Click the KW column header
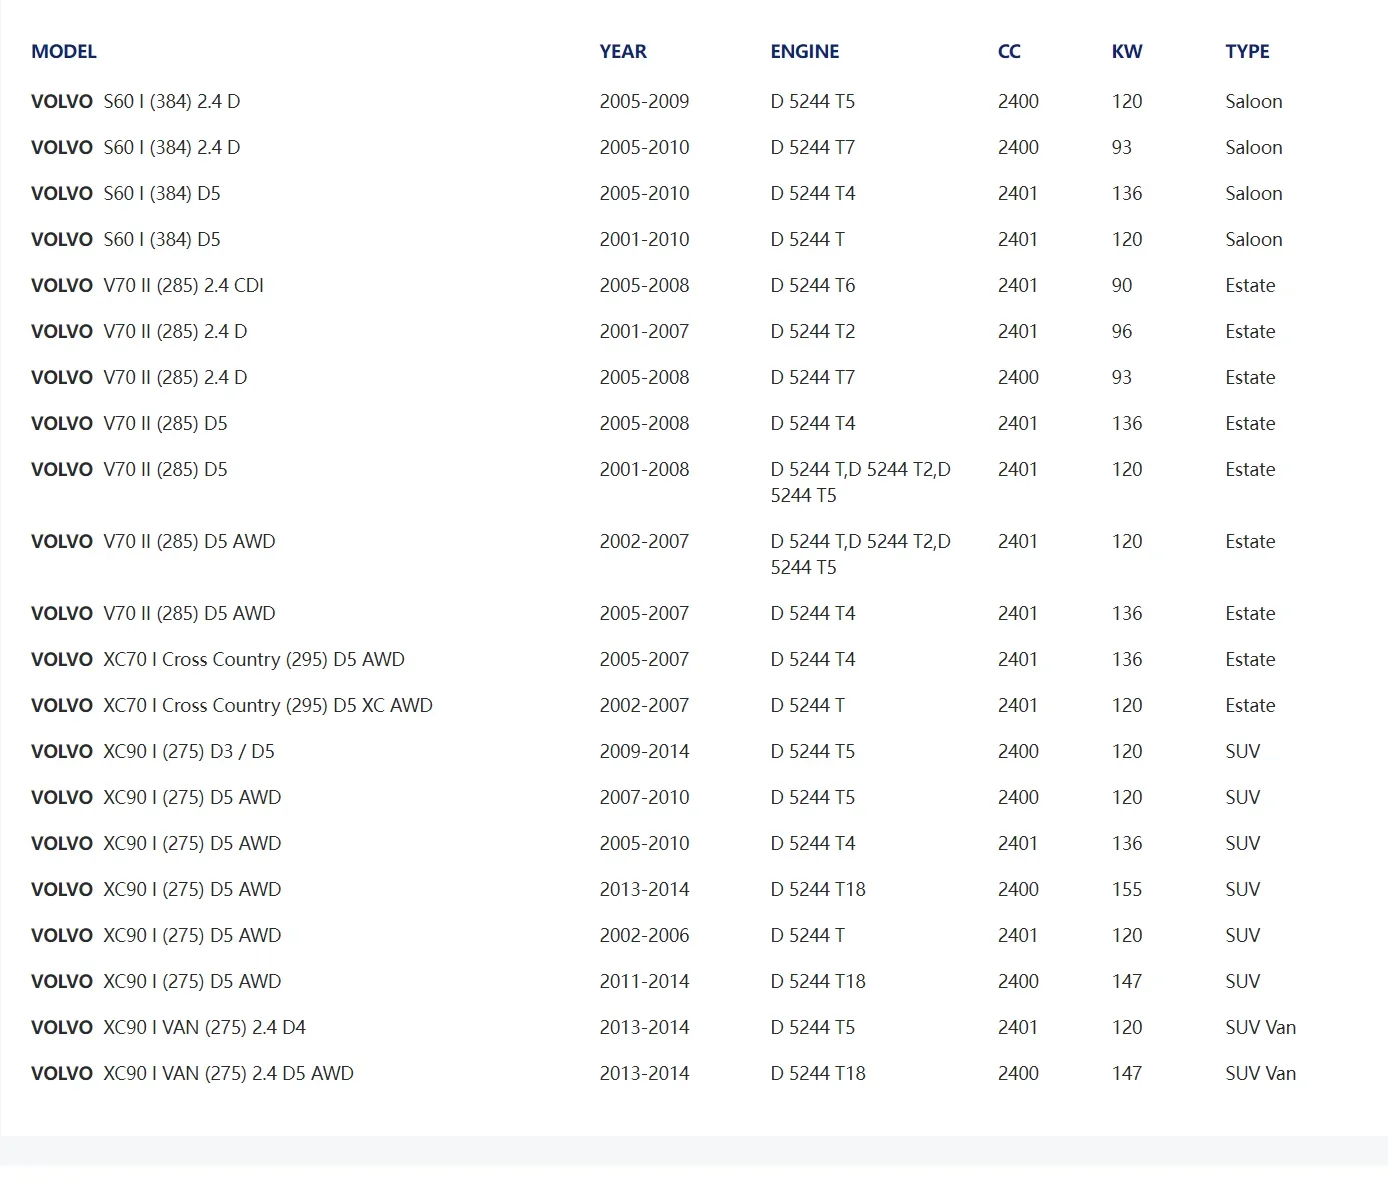This screenshot has width=1388, height=1182. tap(1127, 52)
